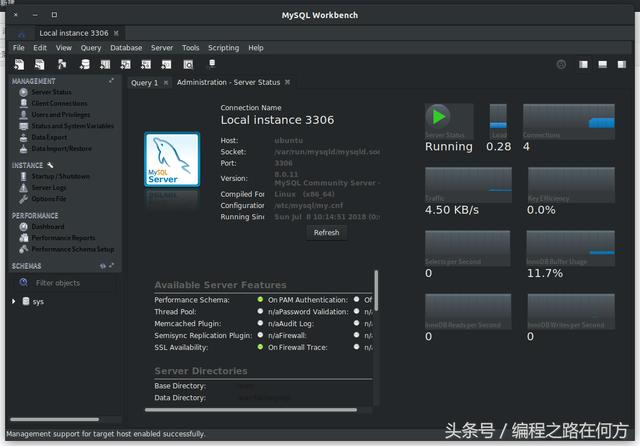Click the InnoDB Buffer Usage 11.7% graph

570,248
